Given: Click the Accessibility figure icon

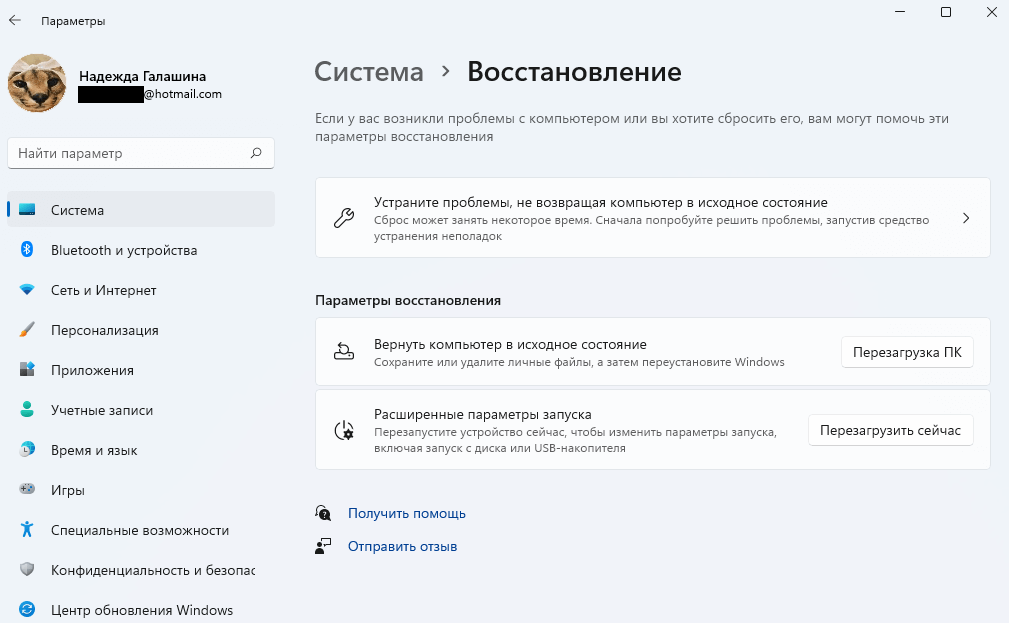Looking at the screenshot, I should [28, 530].
